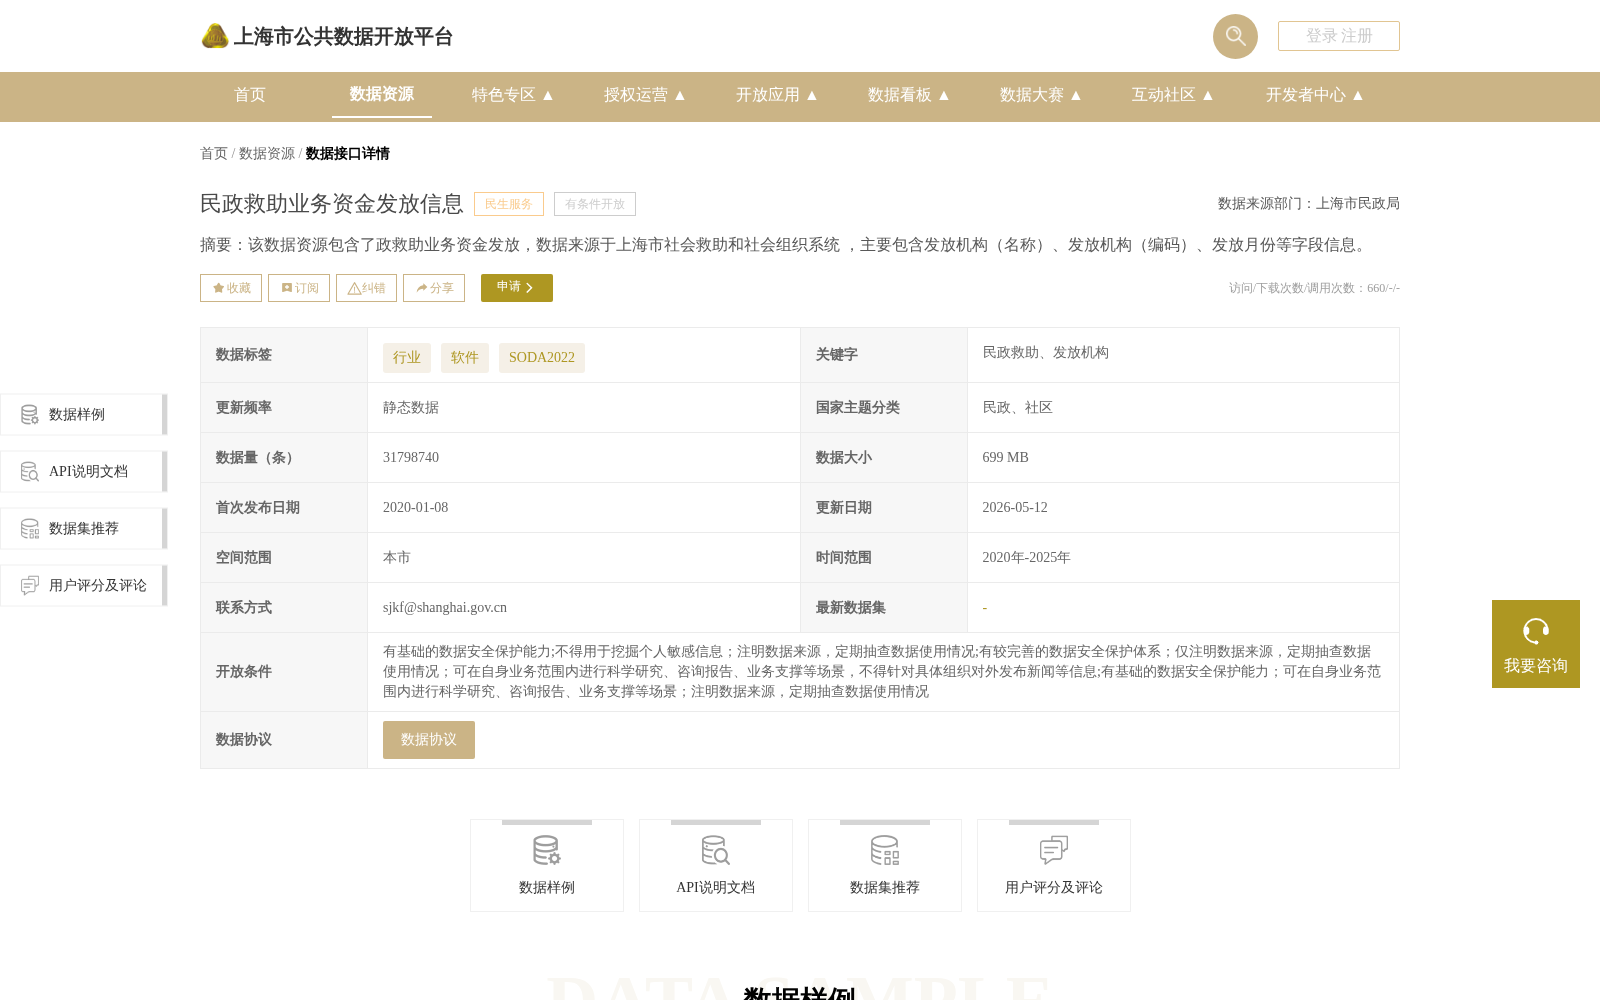Click the API说明文档 icon in left sidebar
This screenshot has height=1000, width=1600.
pos(30,471)
